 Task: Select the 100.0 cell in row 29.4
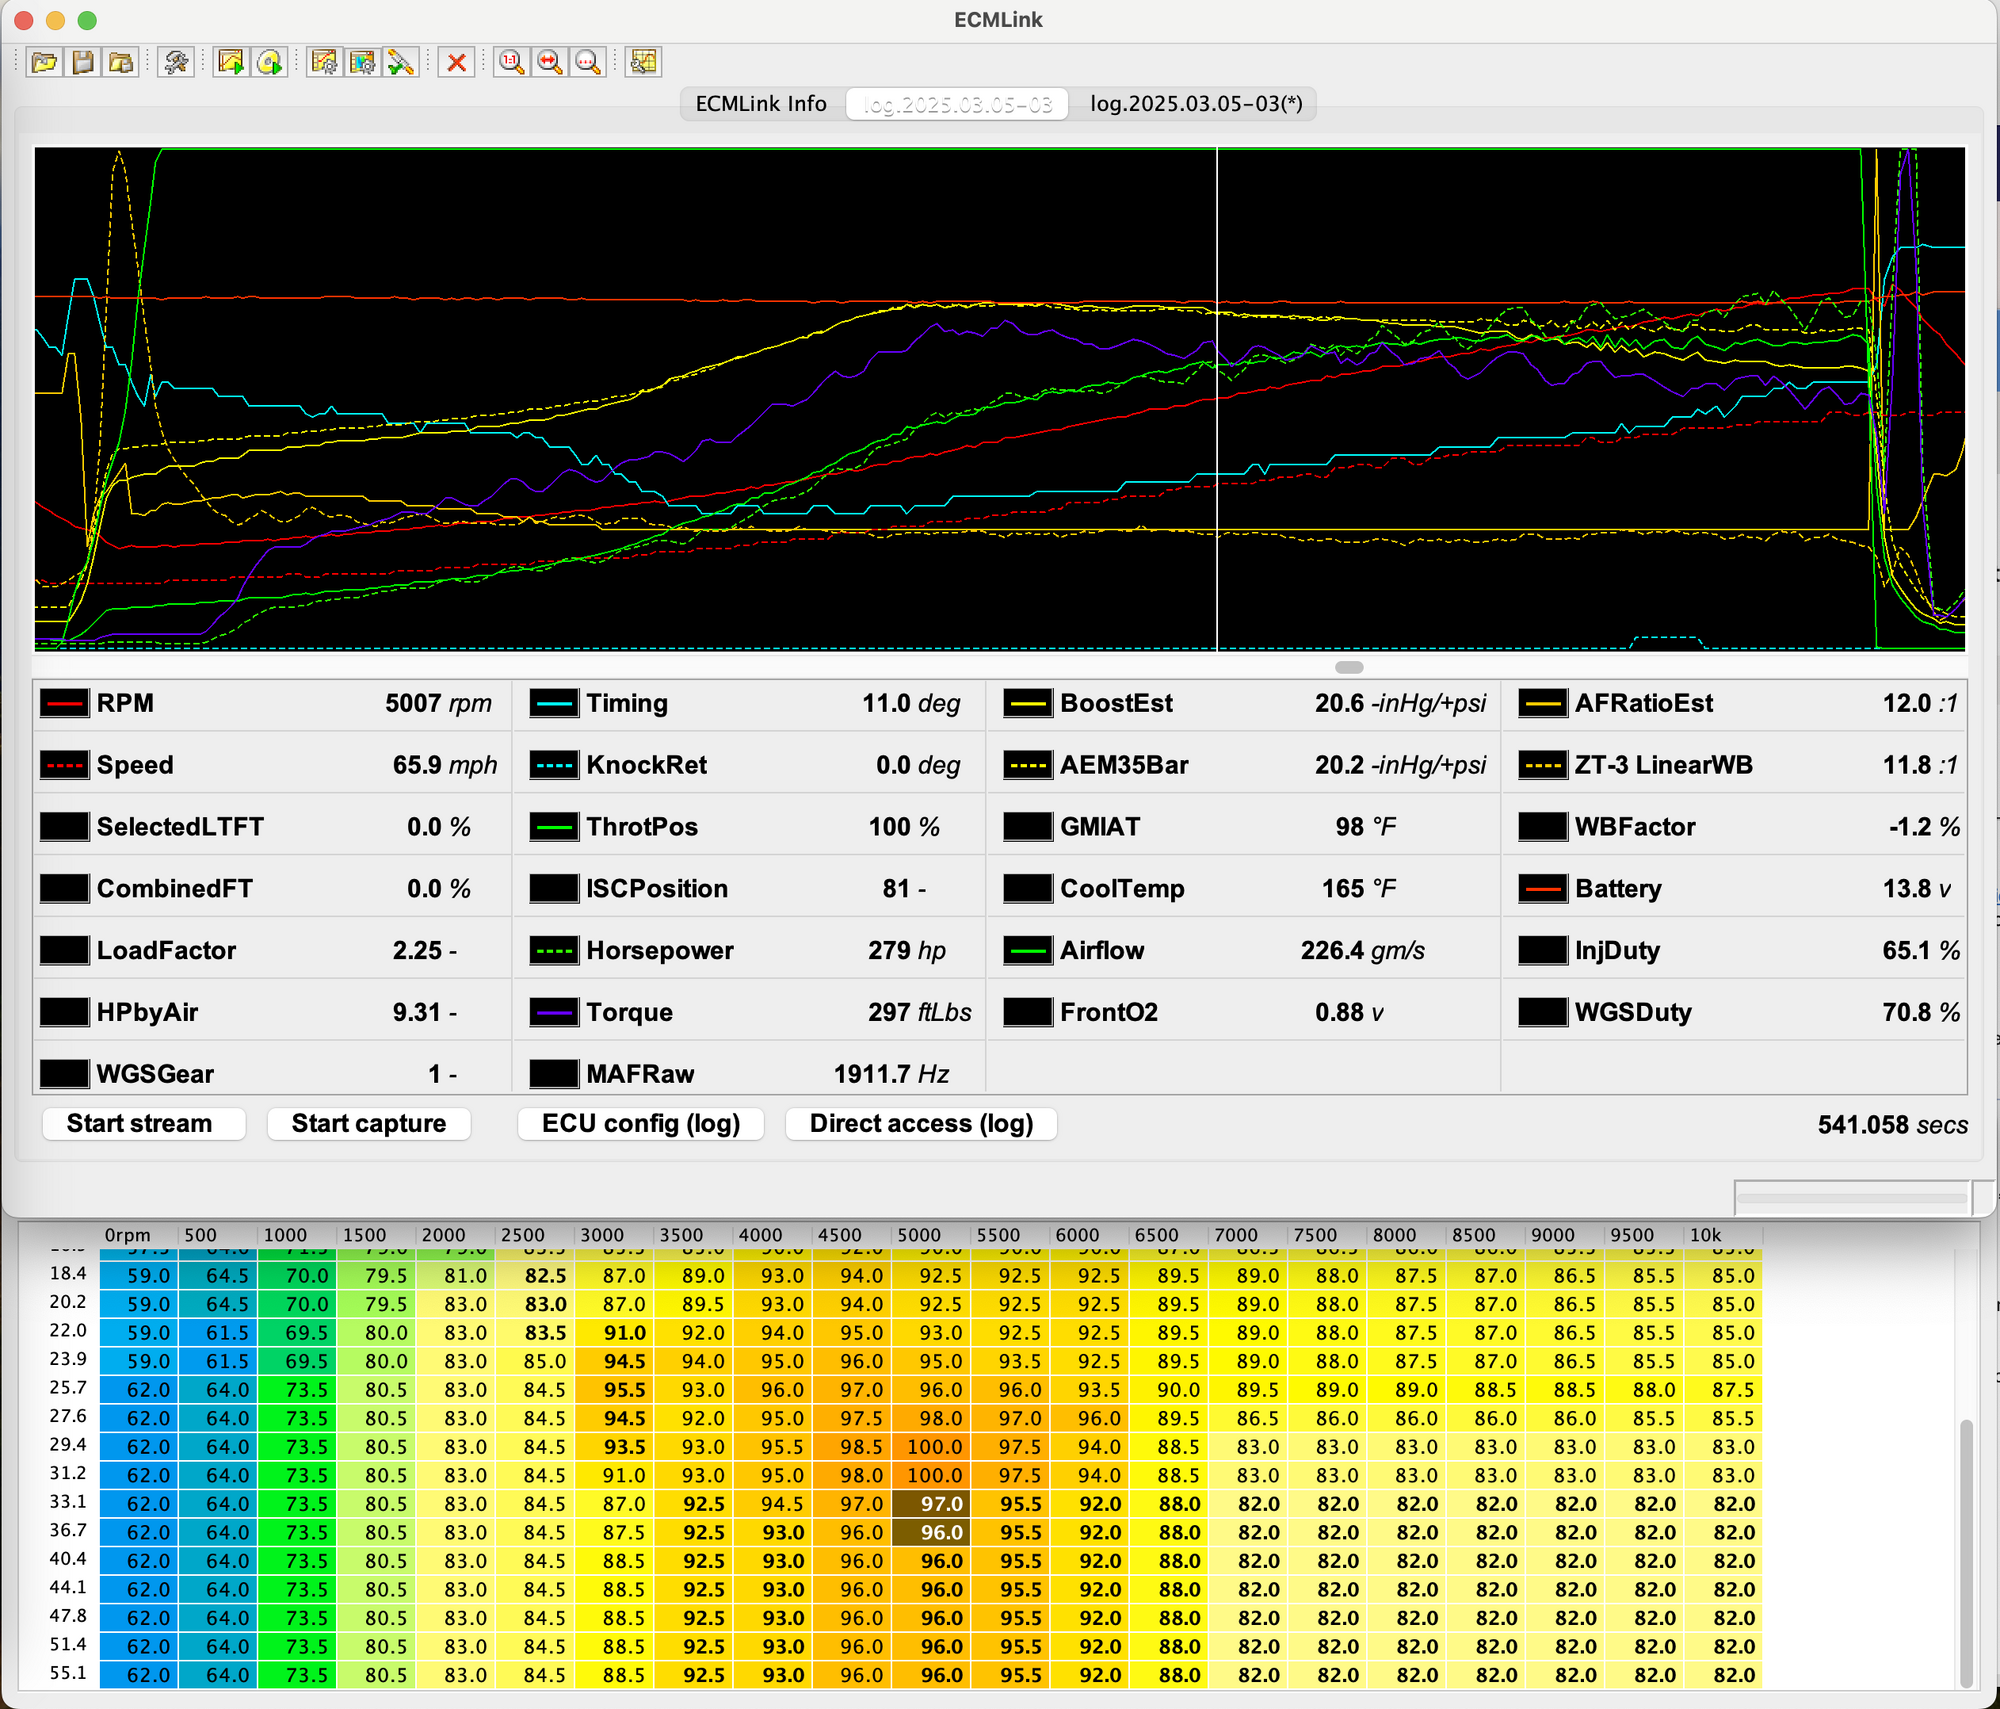pyautogui.click(x=933, y=1447)
